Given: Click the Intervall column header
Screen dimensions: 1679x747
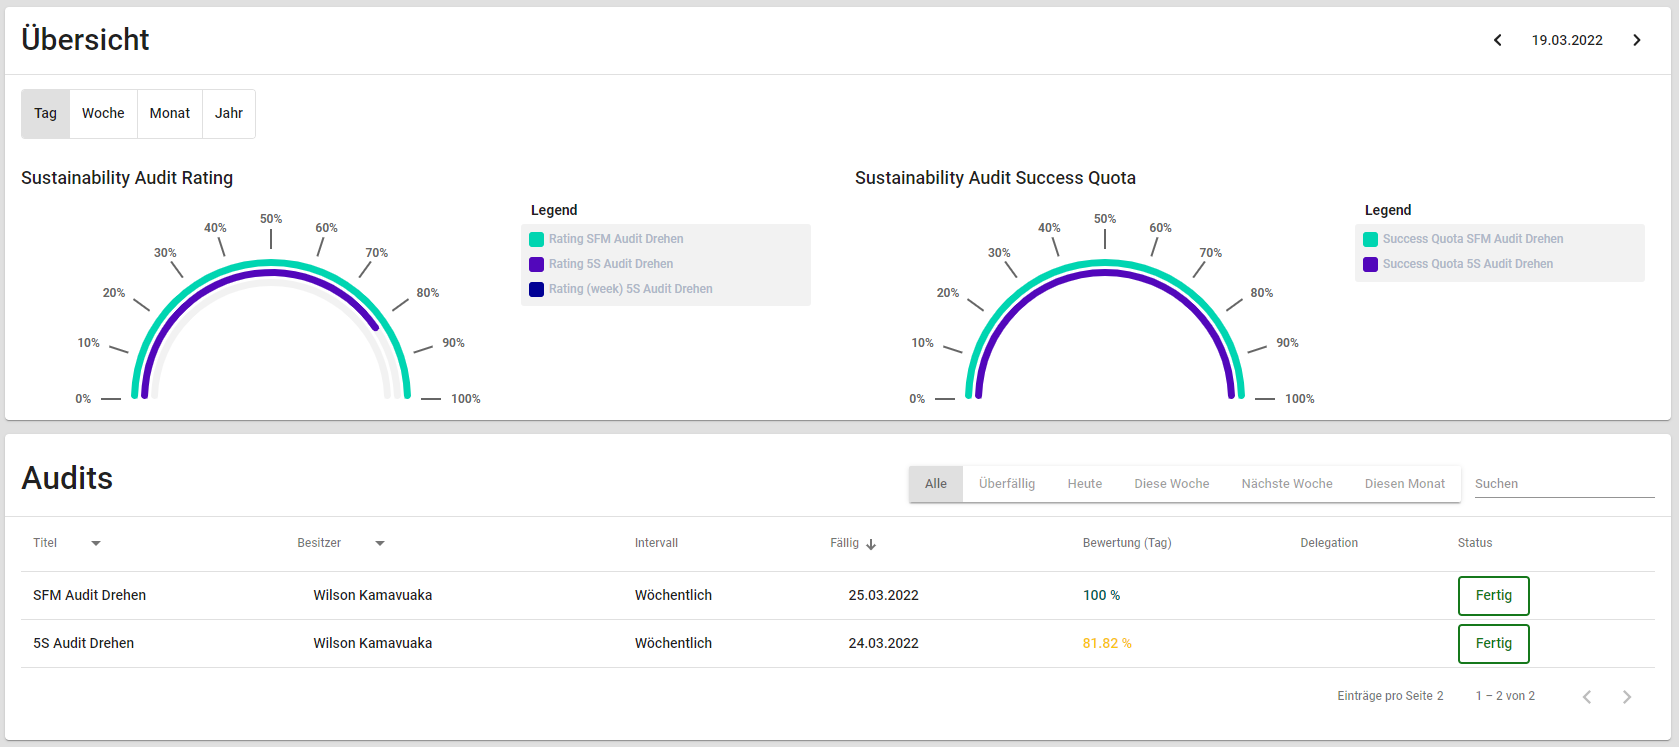Looking at the screenshot, I should tap(656, 543).
